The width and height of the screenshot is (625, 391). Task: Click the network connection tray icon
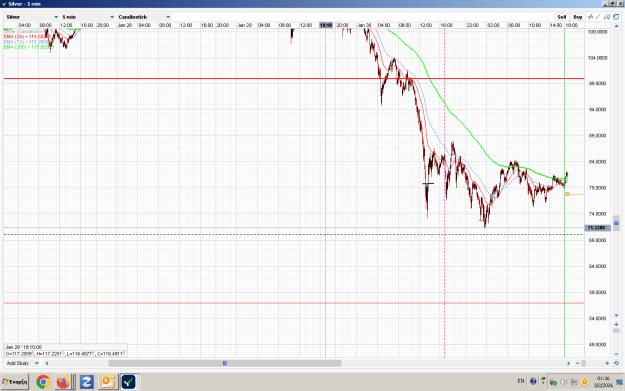(x=574, y=382)
